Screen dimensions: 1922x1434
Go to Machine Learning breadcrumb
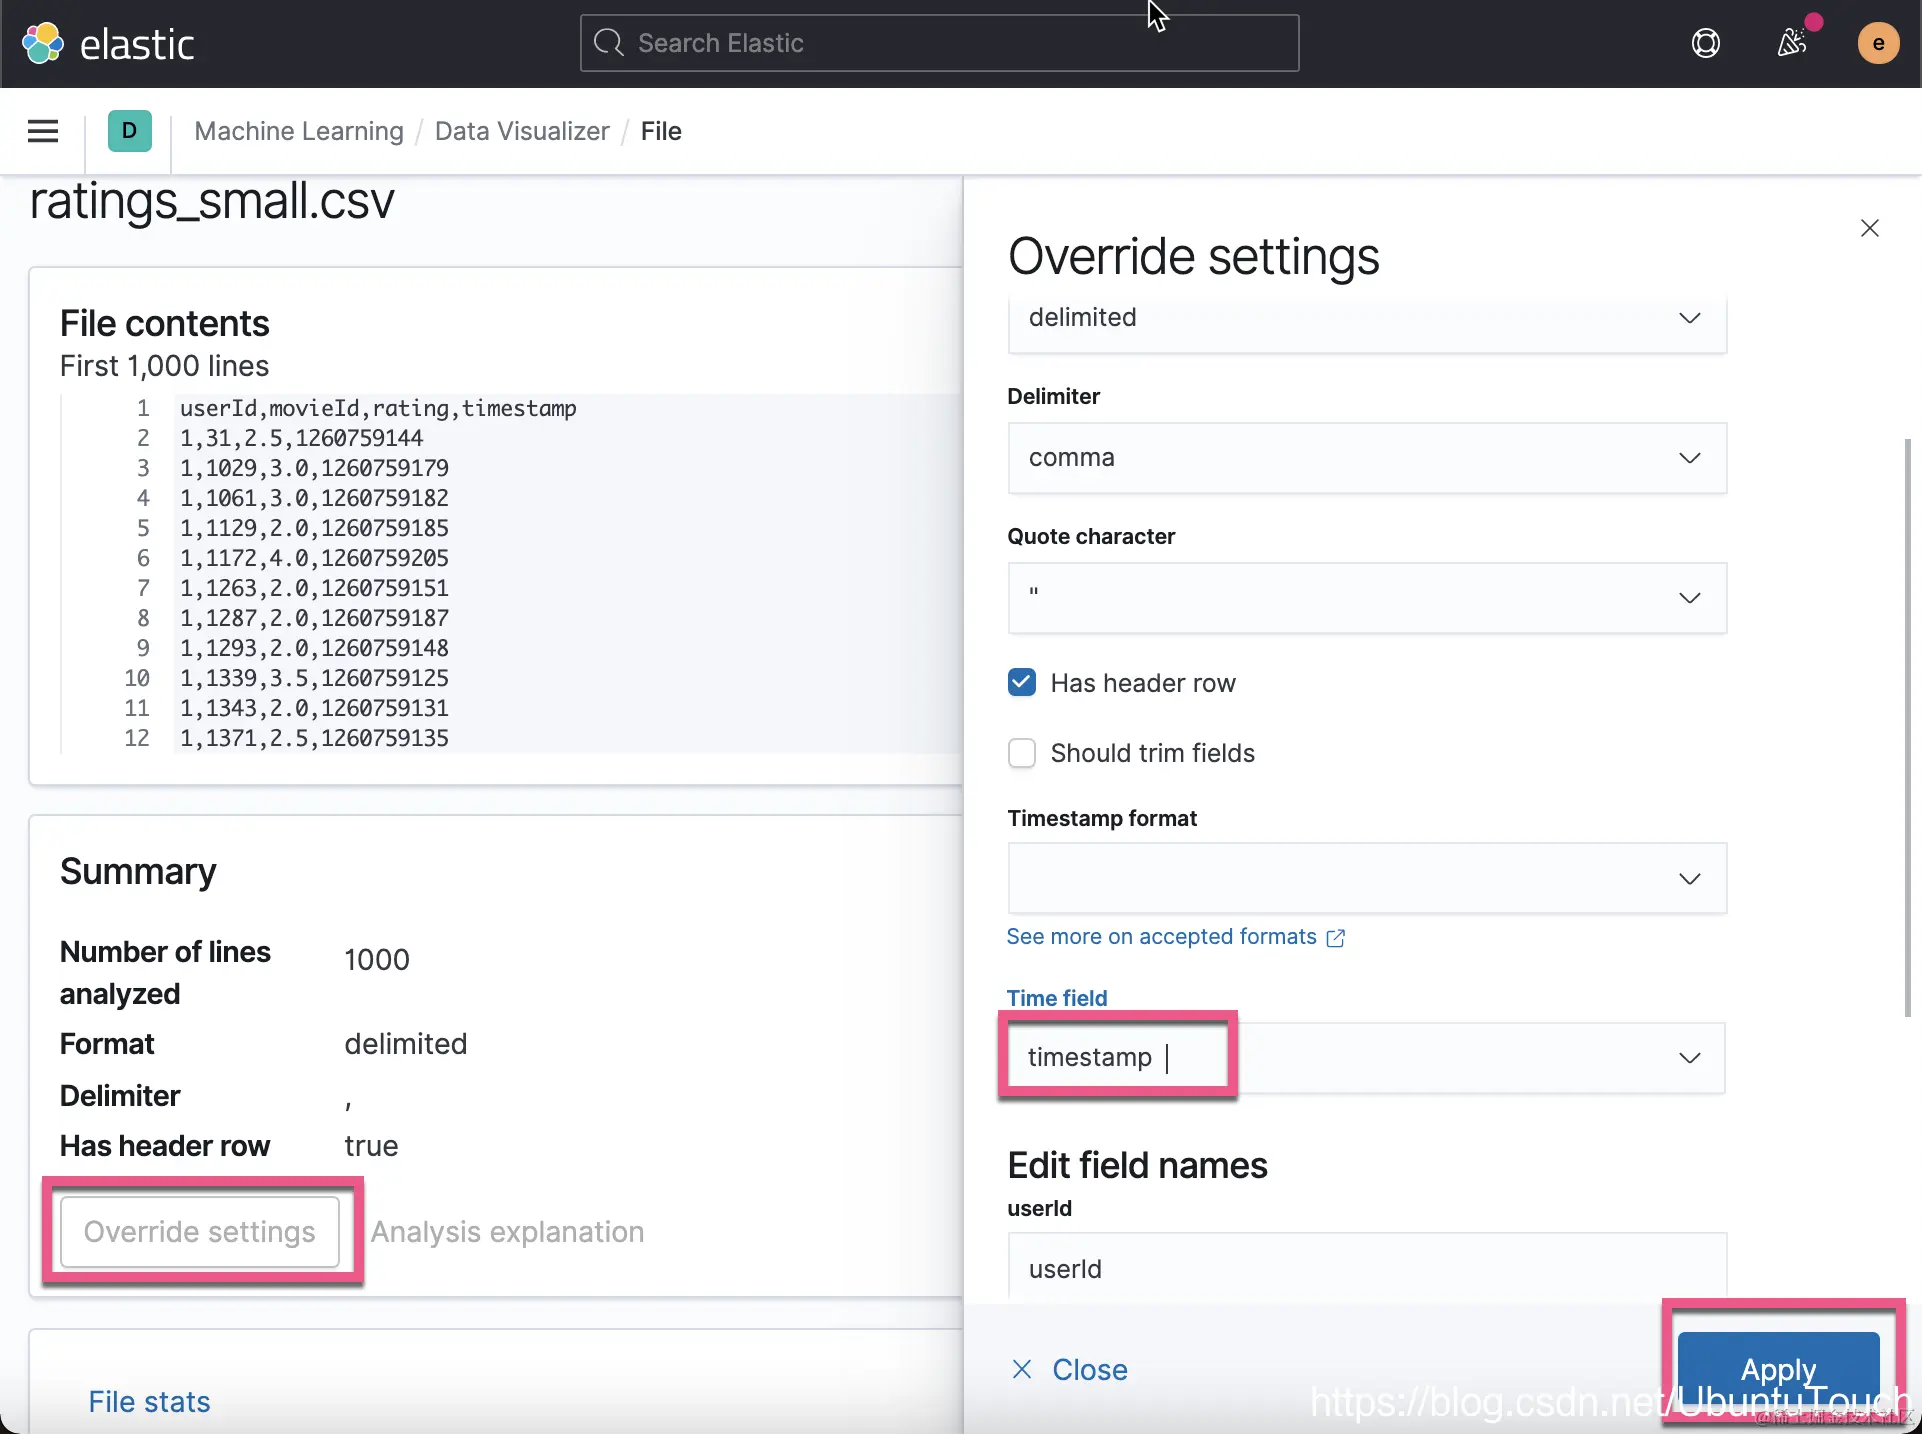click(x=299, y=131)
